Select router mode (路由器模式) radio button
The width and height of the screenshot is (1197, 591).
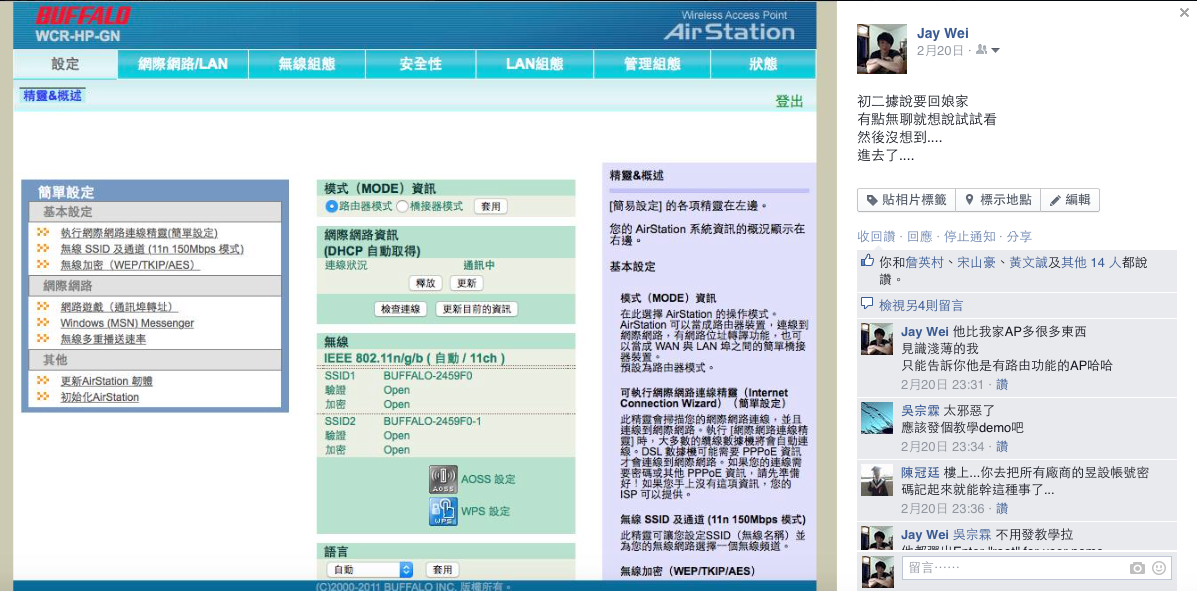331,206
